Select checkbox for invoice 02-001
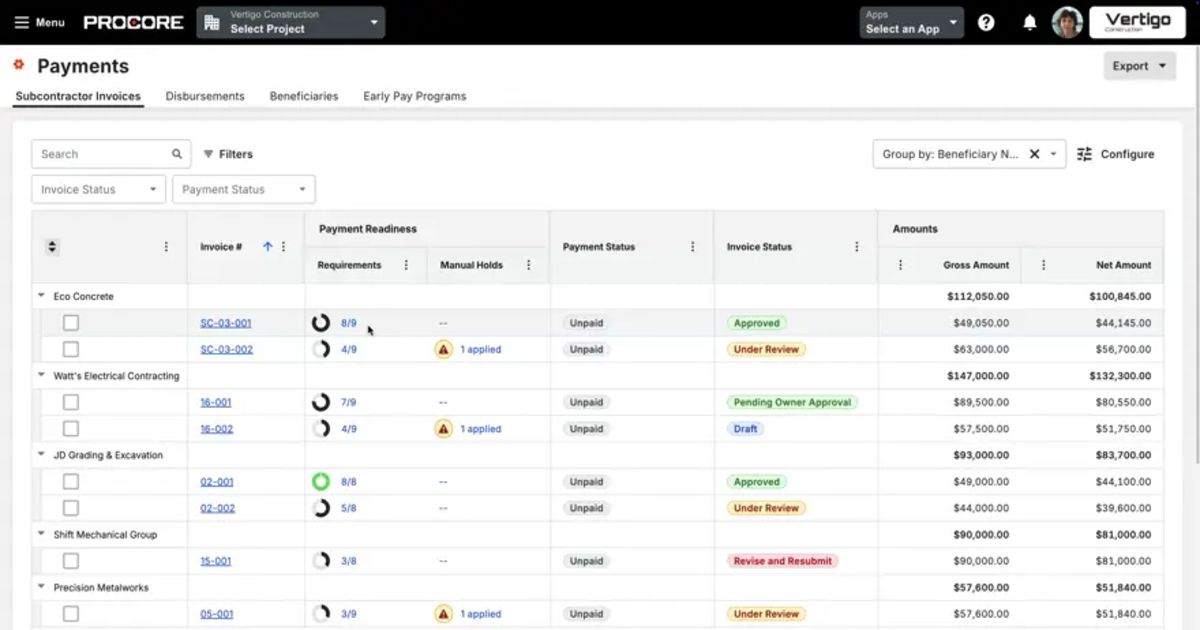The height and width of the screenshot is (630, 1200). pos(71,481)
